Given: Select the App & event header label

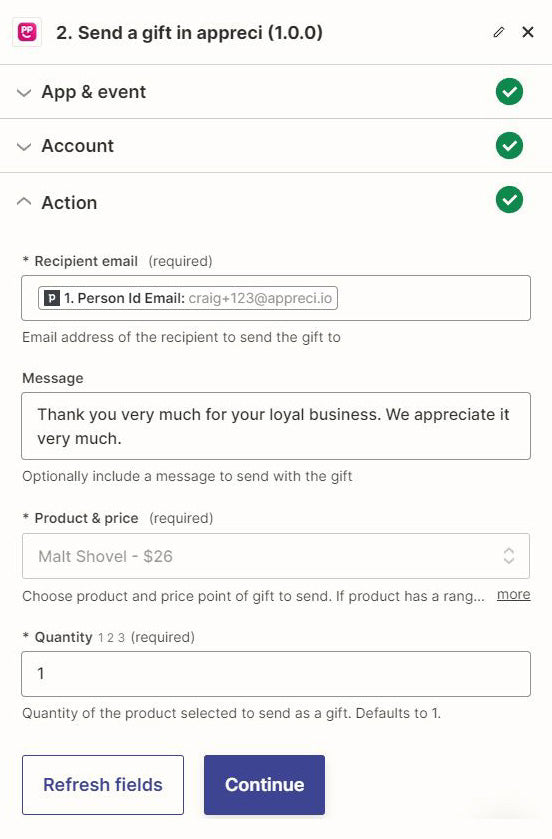Looking at the screenshot, I should tap(94, 91).
